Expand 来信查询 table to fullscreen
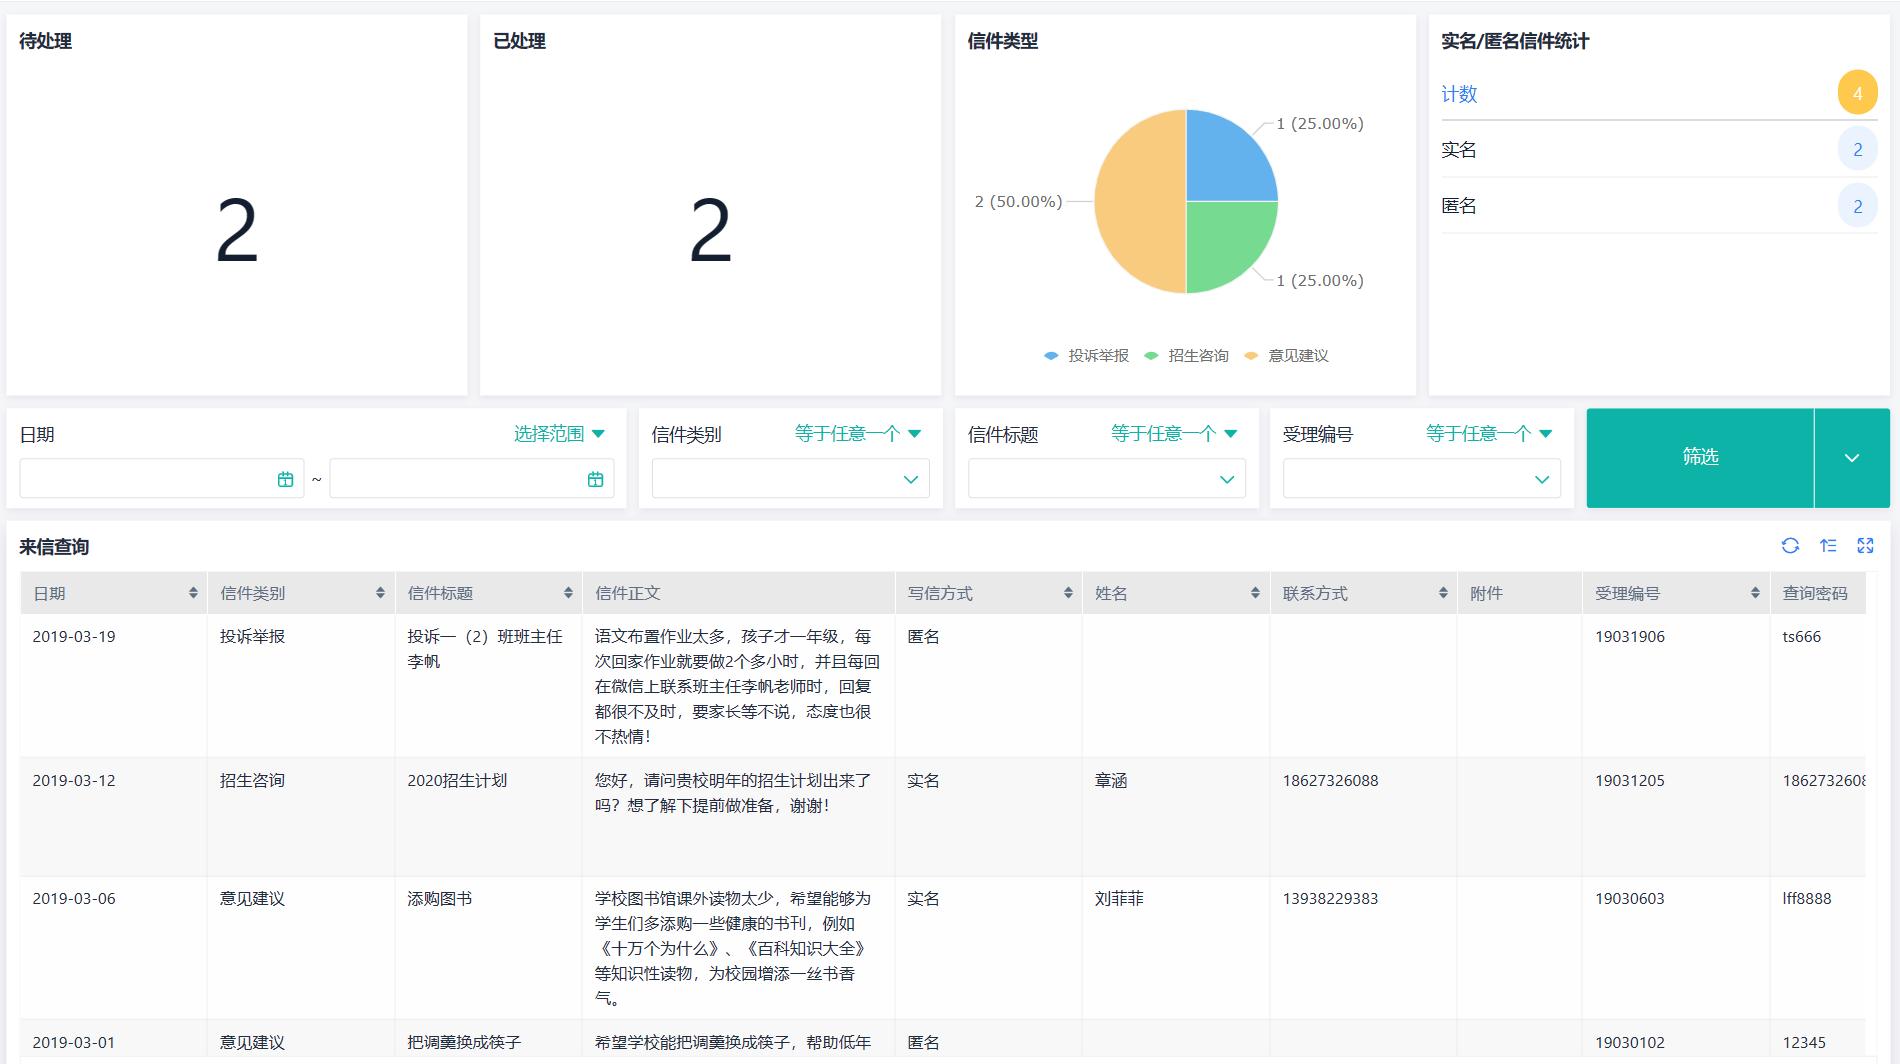The height and width of the screenshot is (1064, 1900). [x=1865, y=545]
